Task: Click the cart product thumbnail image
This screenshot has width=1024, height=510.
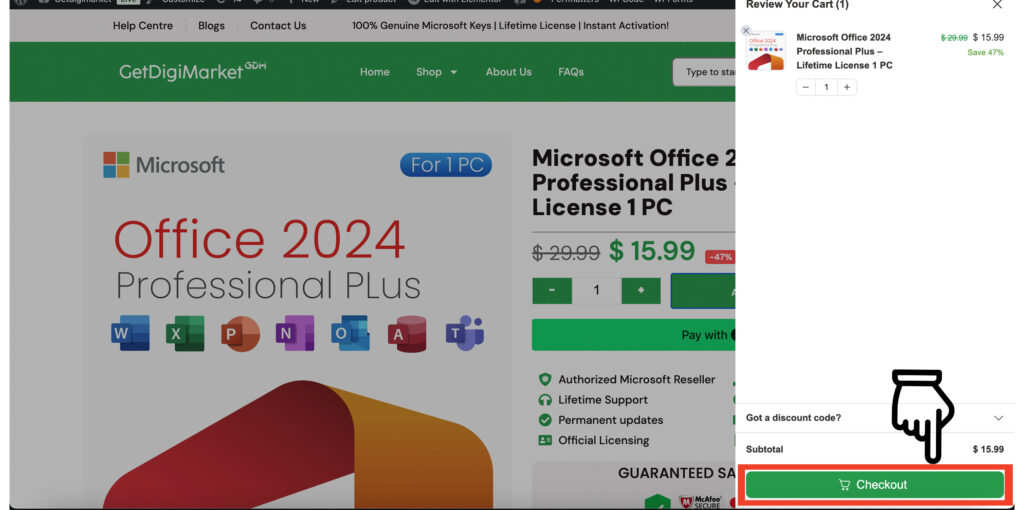Action: point(766,51)
